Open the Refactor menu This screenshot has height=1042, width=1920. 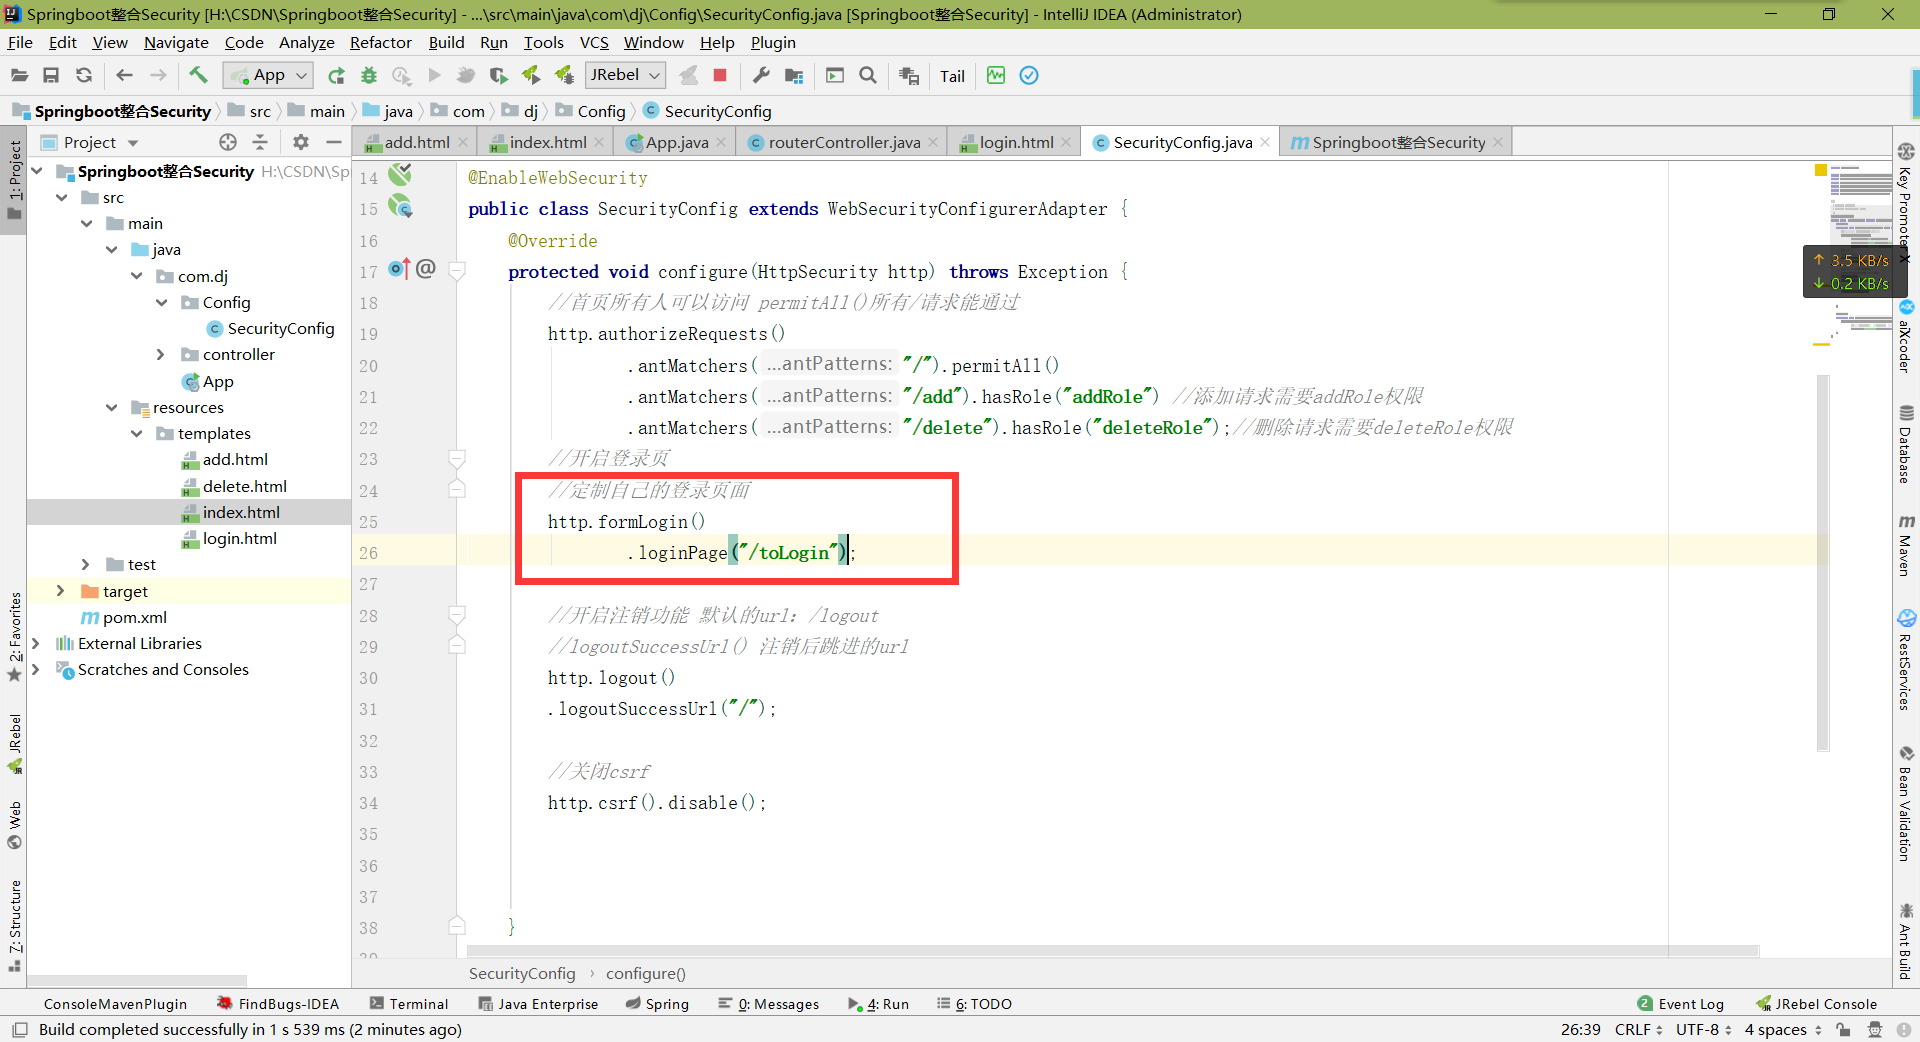pyautogui.click(x=380, y=42)
